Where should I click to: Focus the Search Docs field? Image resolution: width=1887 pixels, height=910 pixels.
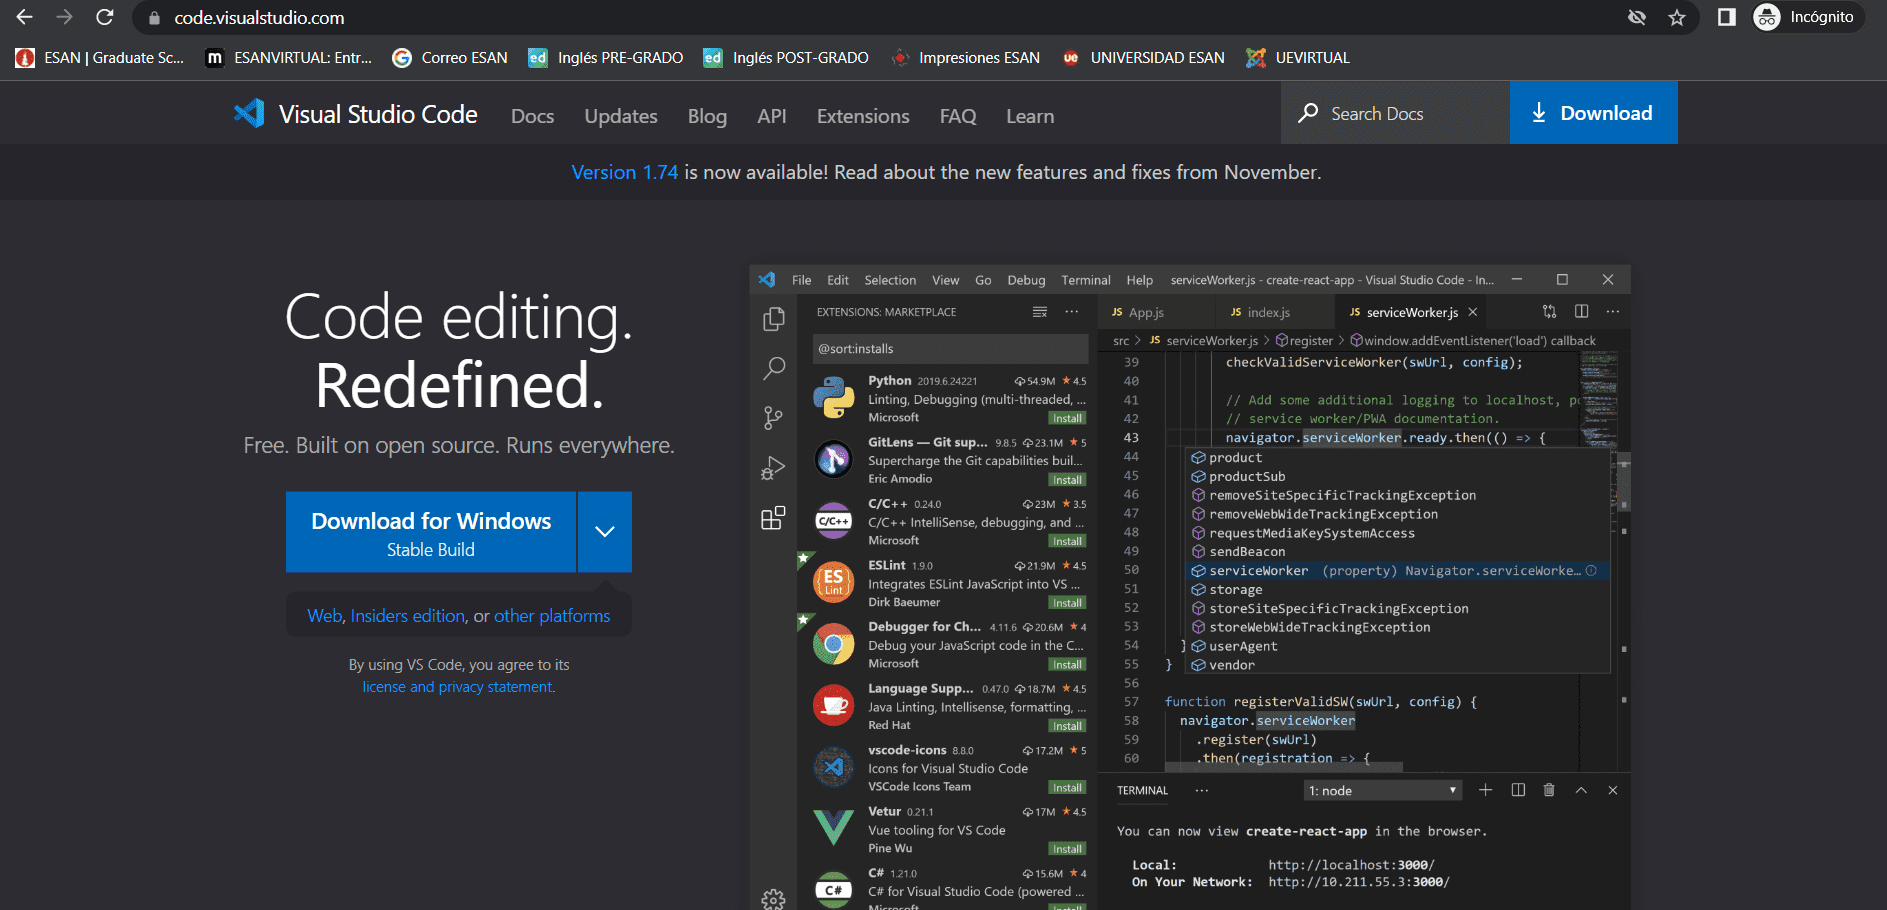1395,113
